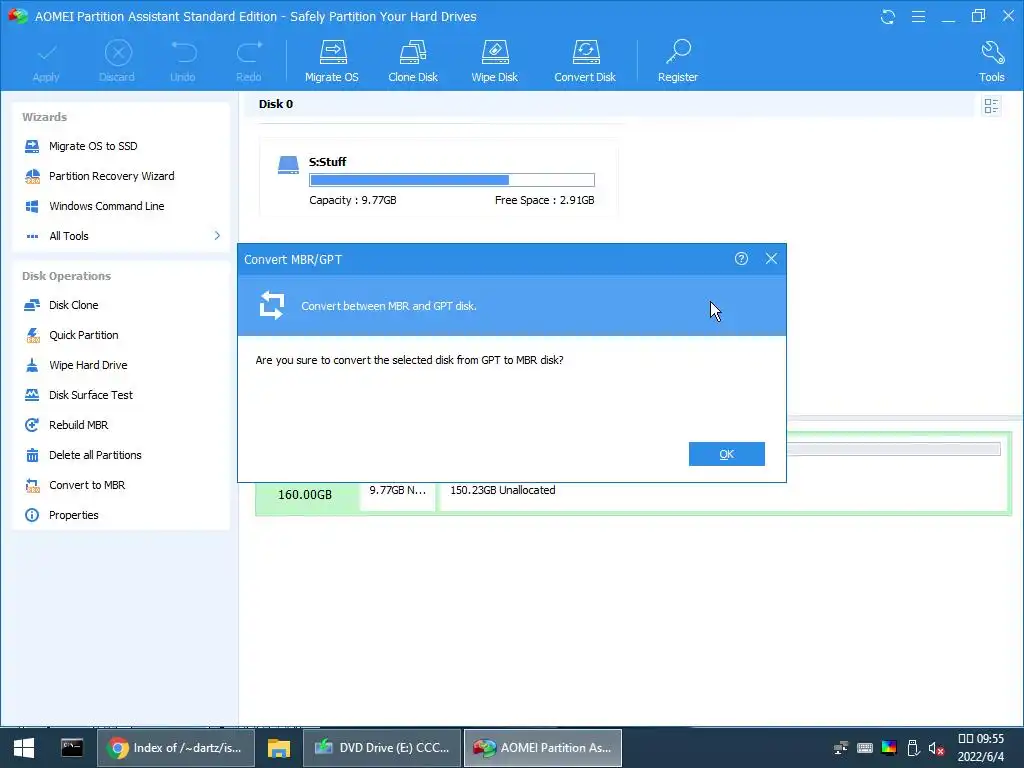Click the Undo arrow icon
Viewport: 1024px width, 768px height.
183,52
